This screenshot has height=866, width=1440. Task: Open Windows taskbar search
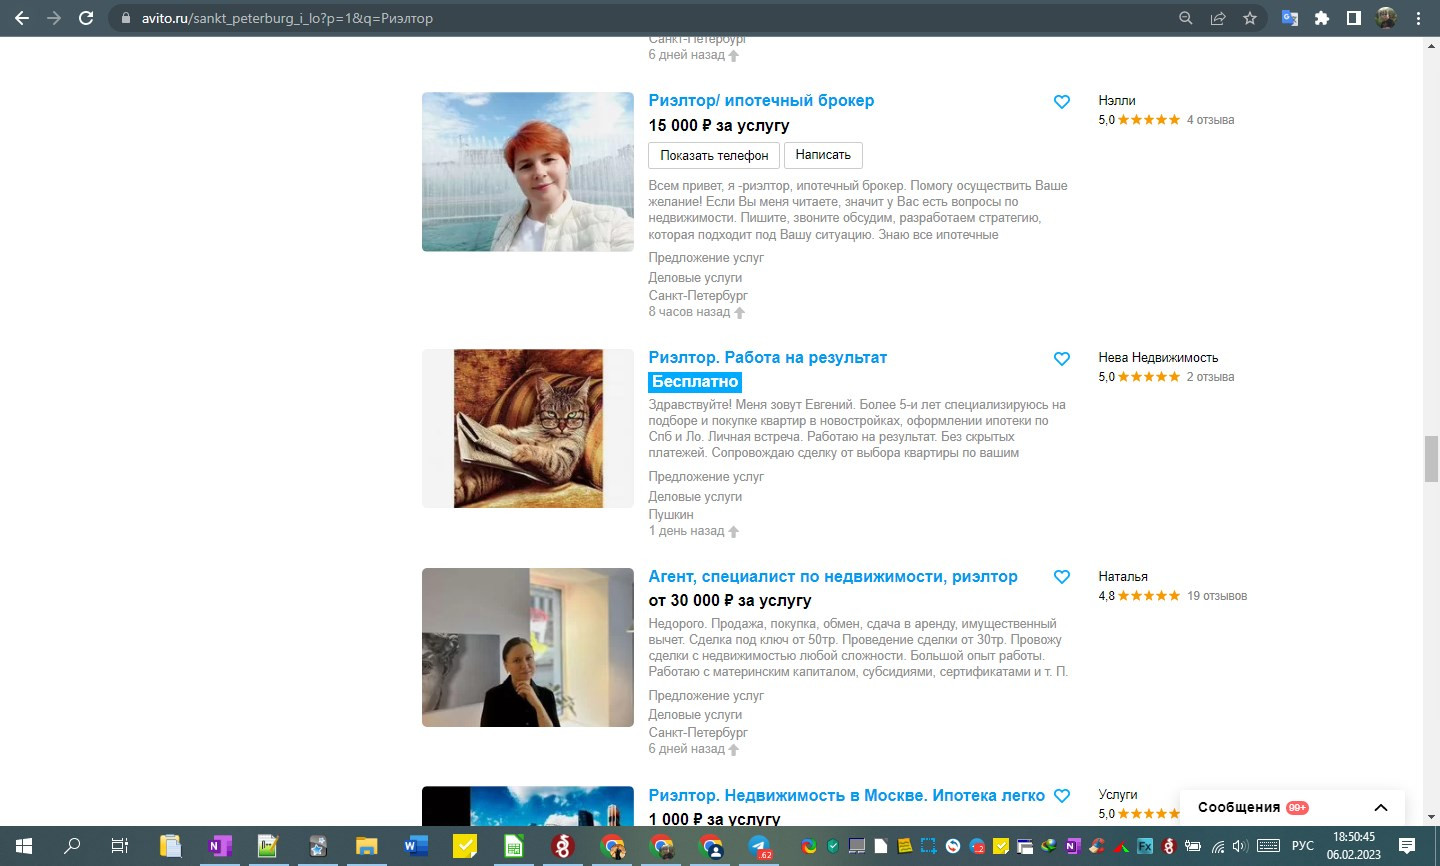pos(71,846)
